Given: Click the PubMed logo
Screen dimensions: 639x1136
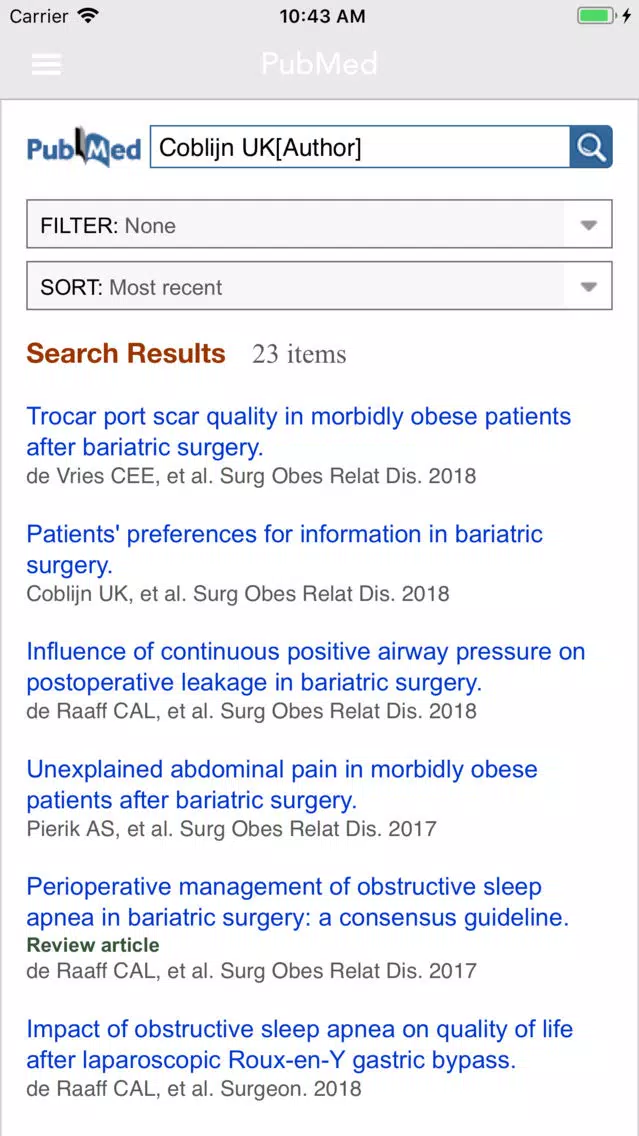Looking at the screenshot, I should (84, 147).
